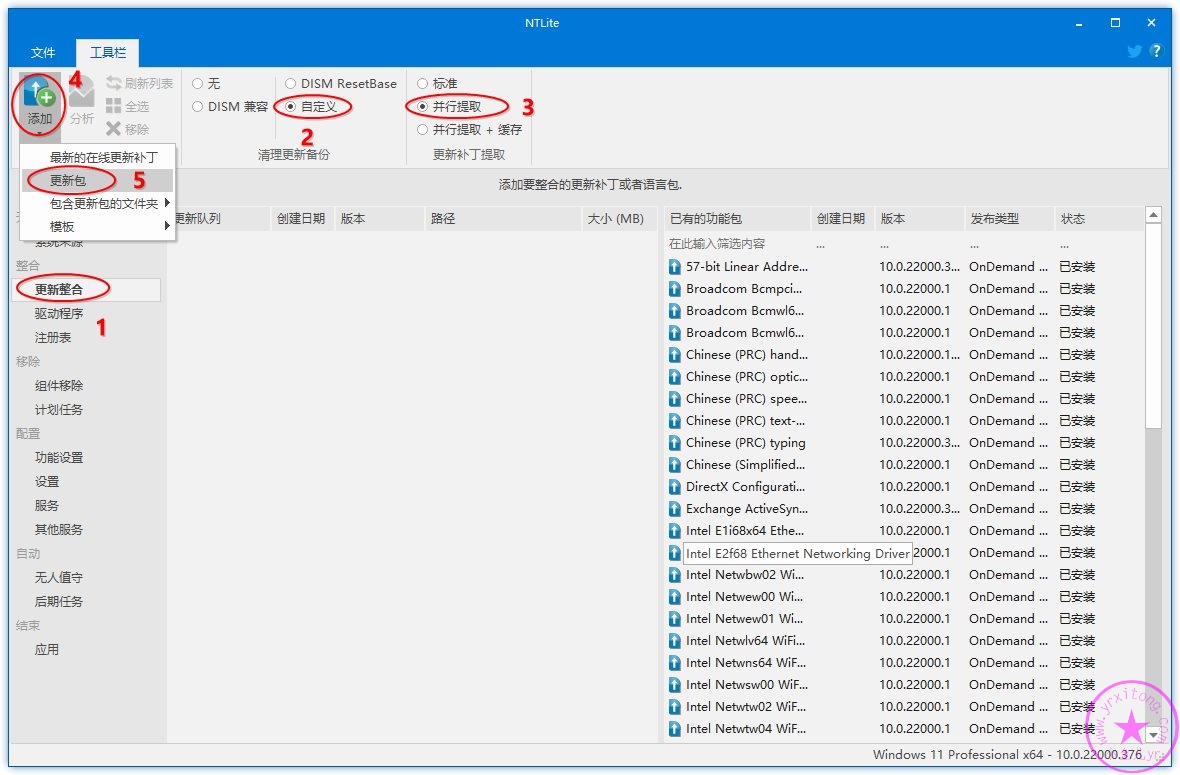Click the 全选 select-all icon
Image resolution: width=1180 pixels, height=775 pixels.
(114, 106)
